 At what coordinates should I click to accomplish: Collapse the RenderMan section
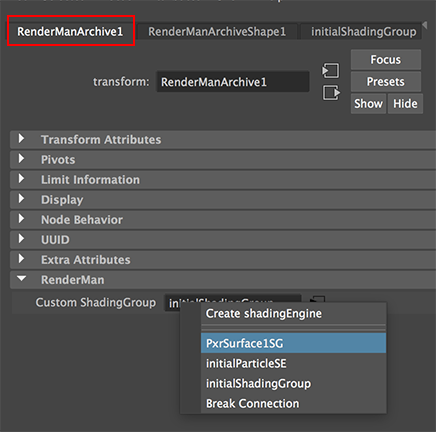(223, 280)
